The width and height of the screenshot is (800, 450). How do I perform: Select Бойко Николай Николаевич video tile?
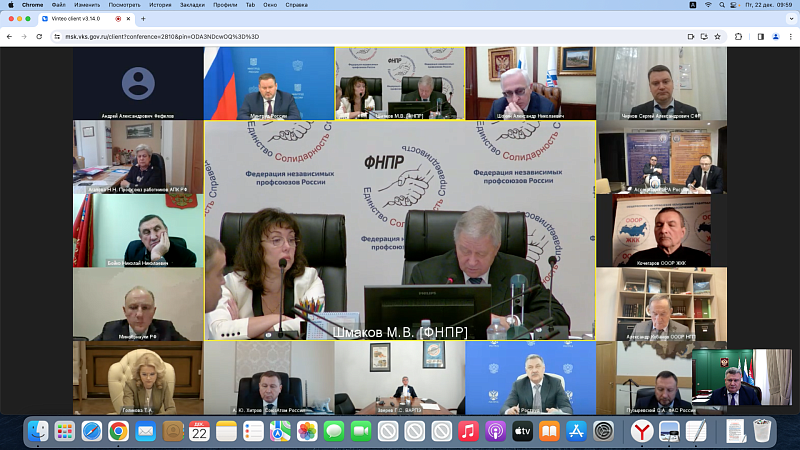[x=138, y=231]
